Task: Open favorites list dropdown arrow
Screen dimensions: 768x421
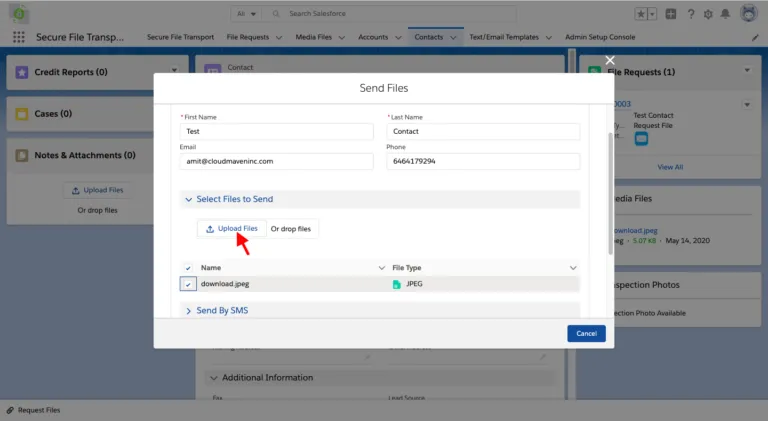Action: tap(652, 14)
